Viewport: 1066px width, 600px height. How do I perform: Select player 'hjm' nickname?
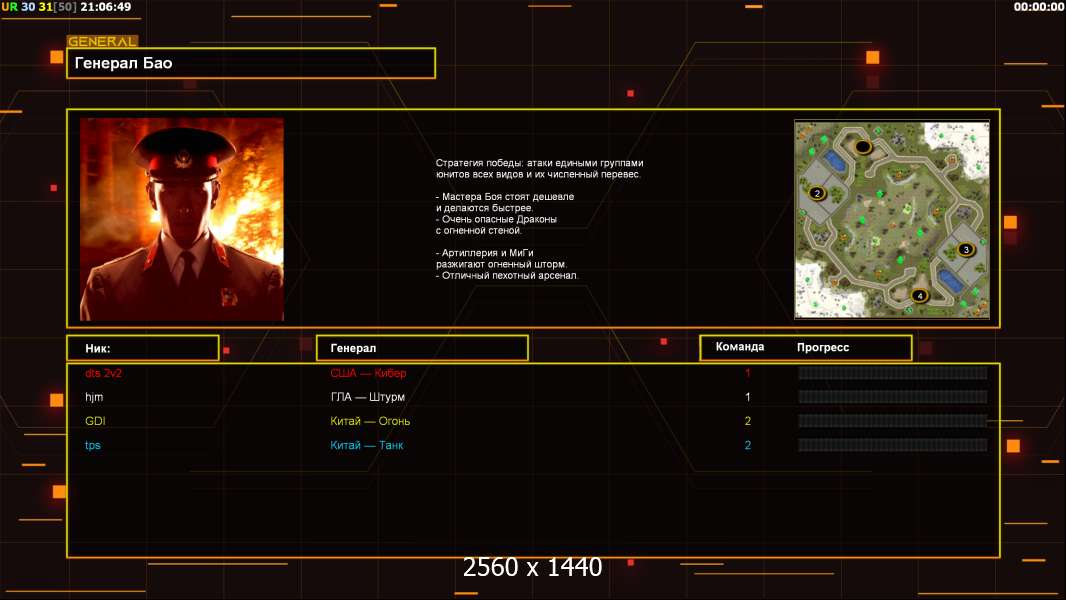click(x=94, y=397)
